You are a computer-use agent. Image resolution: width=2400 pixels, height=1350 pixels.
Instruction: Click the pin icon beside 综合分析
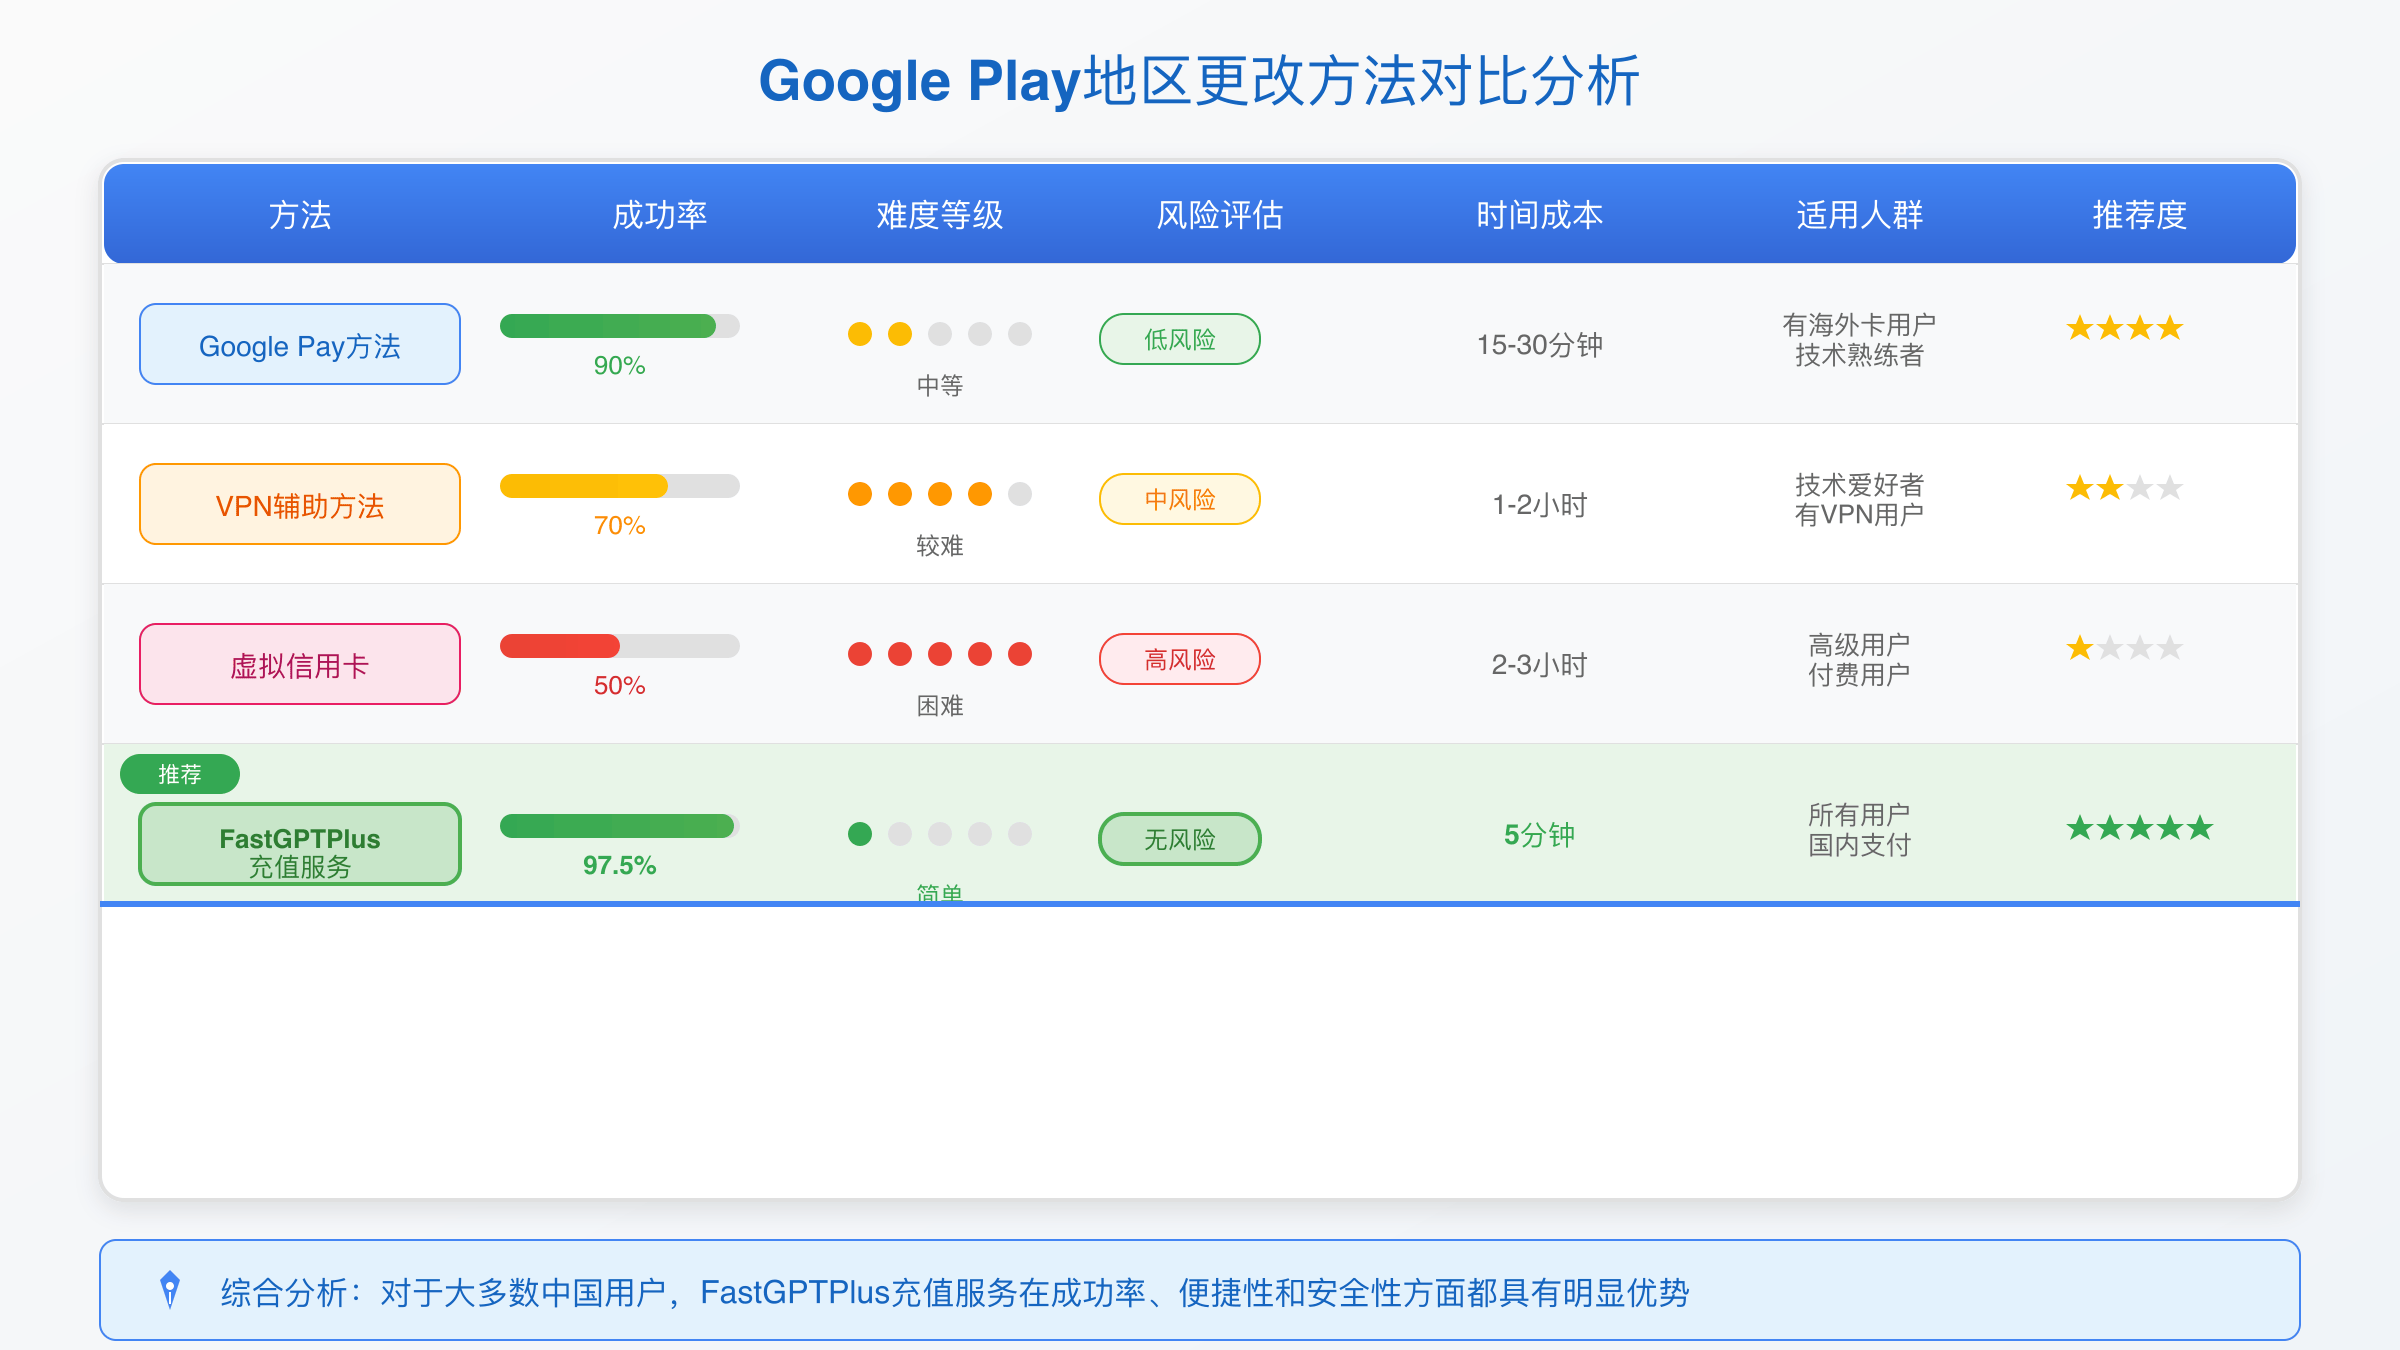pyautogui.click(x=170, y=1290)
